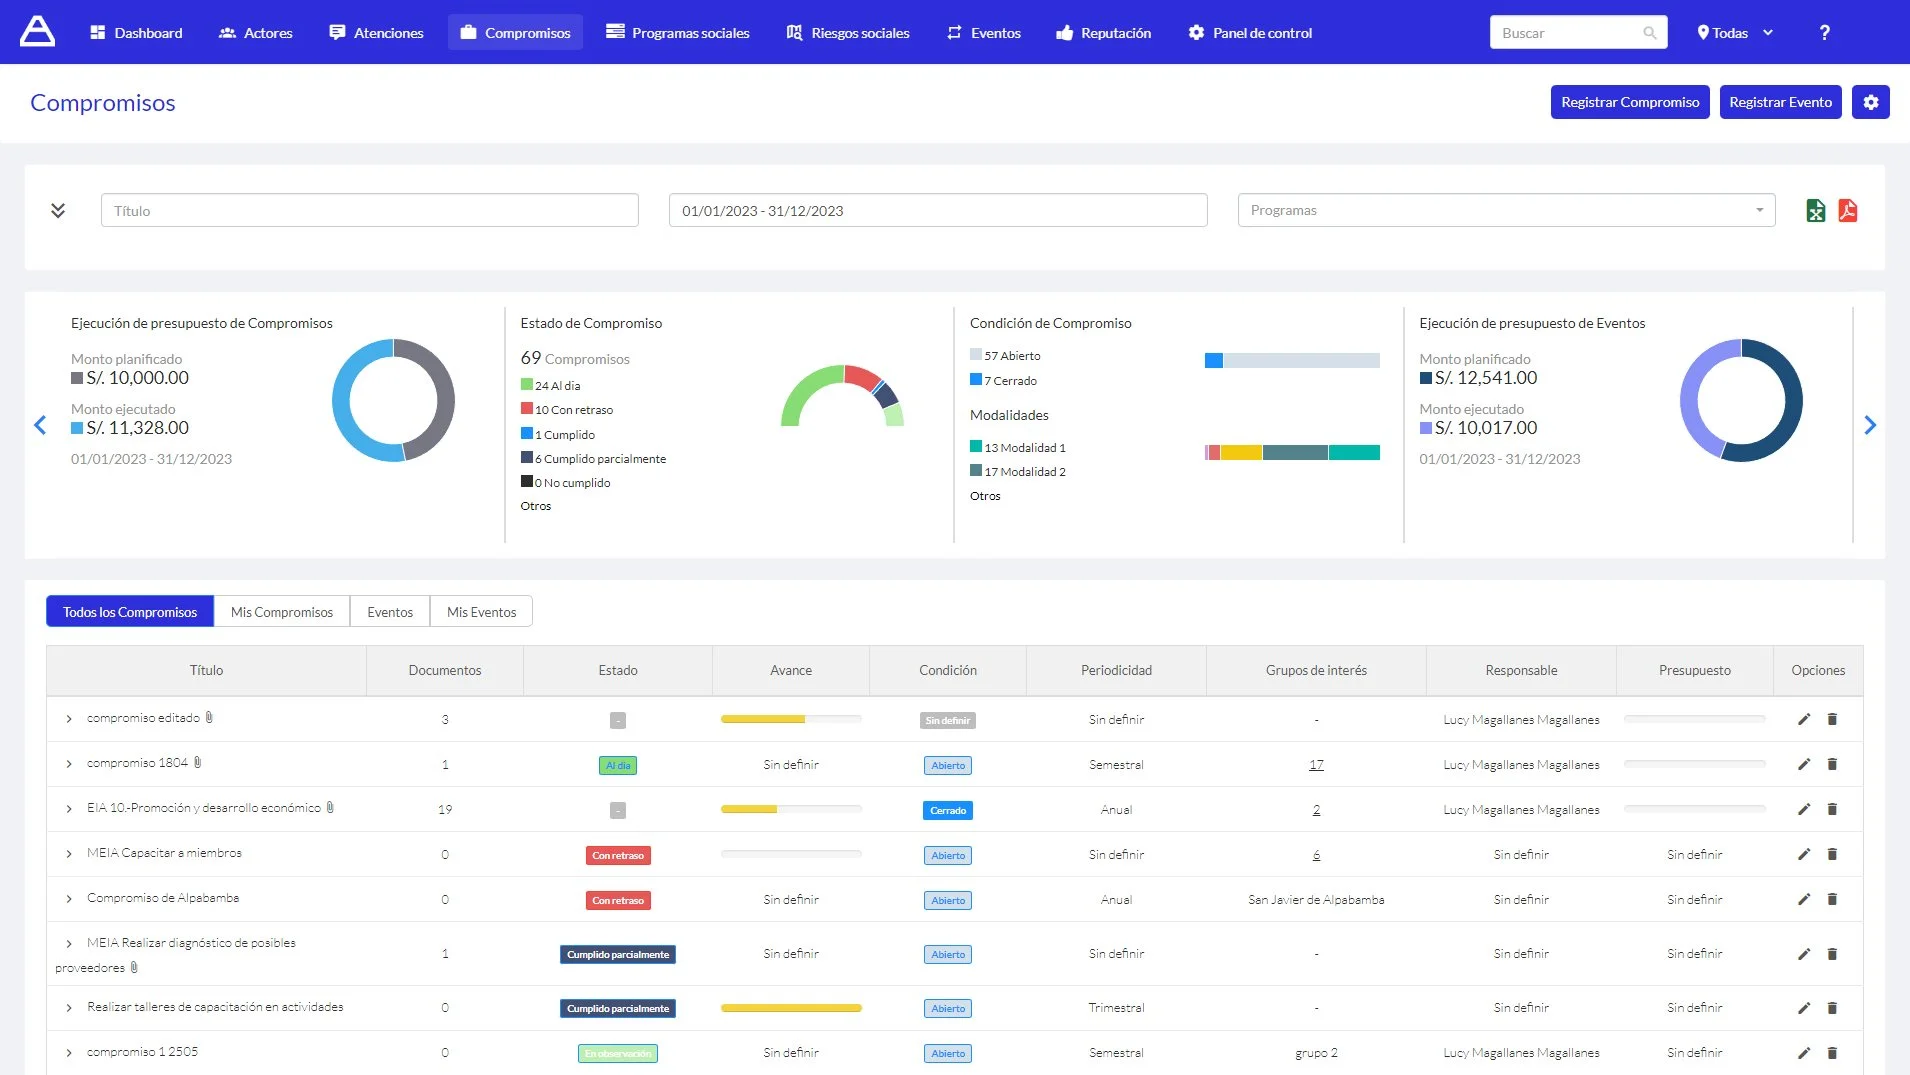Click the app logo in the navbar
1910x1075 pixels.
(x=37, y=32)
